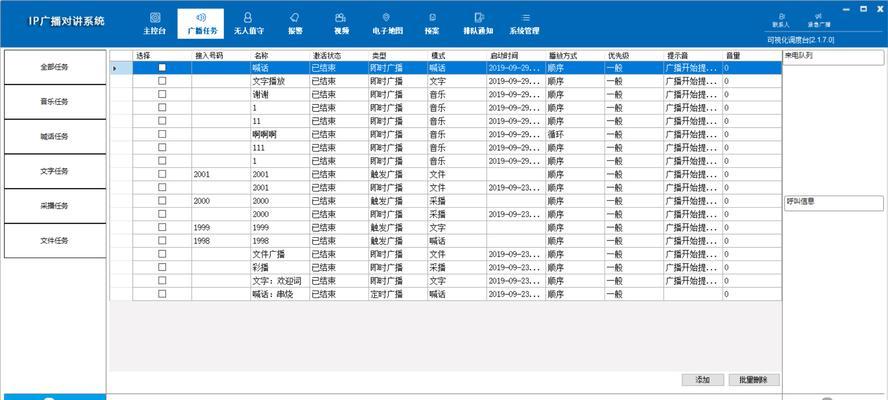888x400 pixels.
Task: Click the IP广播对讲系统 title
Action: [x=66, y=22]
